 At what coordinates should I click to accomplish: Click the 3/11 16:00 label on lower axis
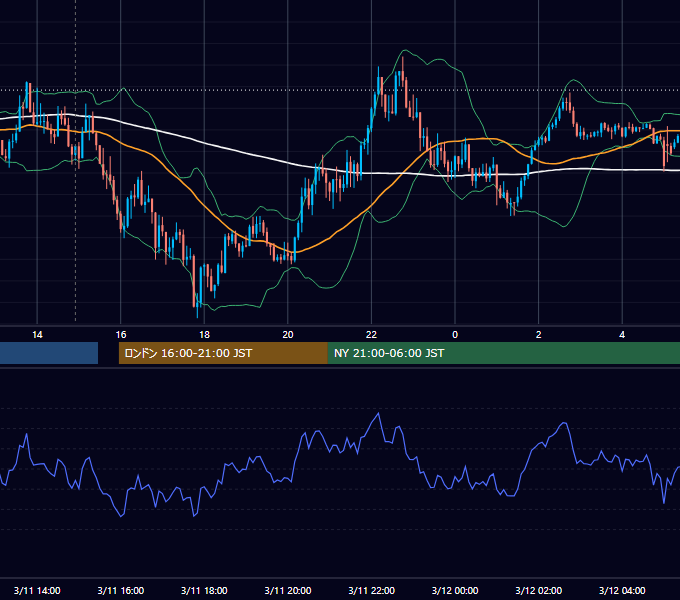tap(121, 590)
